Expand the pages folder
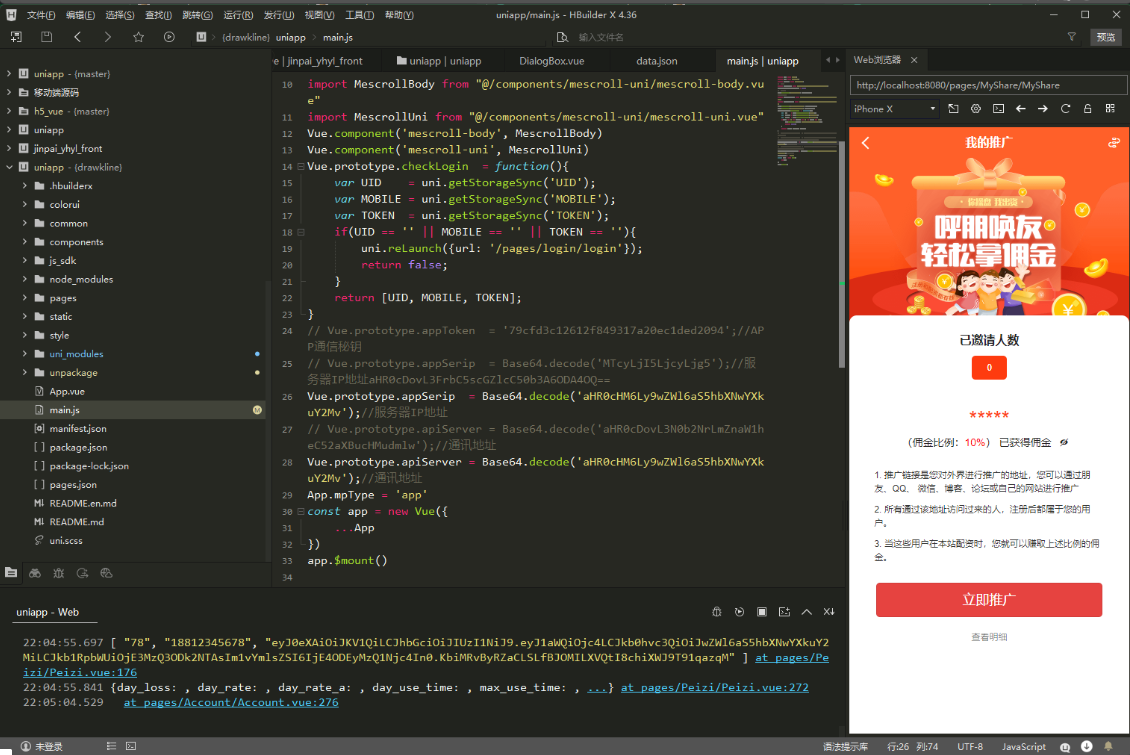The width and height of the screenshot is (1130, 755). 25,298
